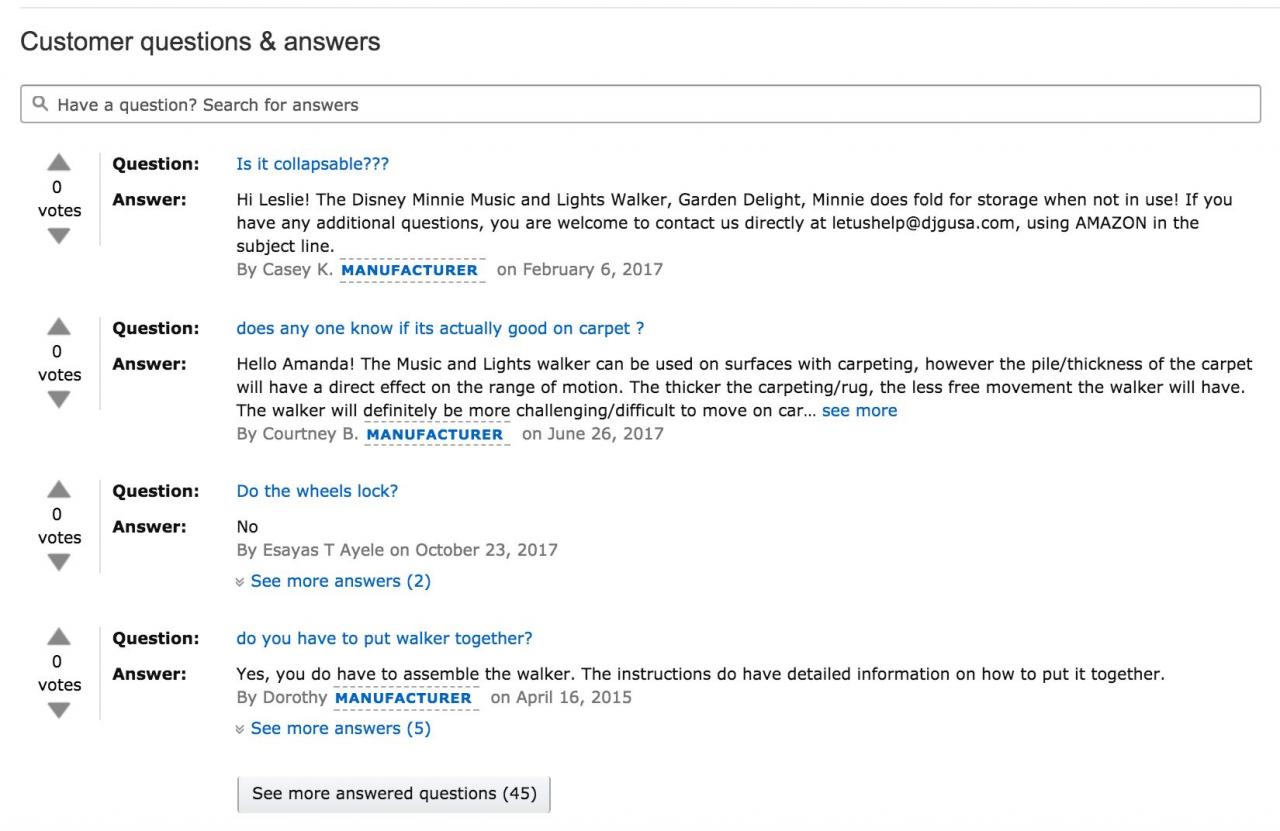
Task: Expand 'See more answers (2)'
Action: click(x=340, y=581)
